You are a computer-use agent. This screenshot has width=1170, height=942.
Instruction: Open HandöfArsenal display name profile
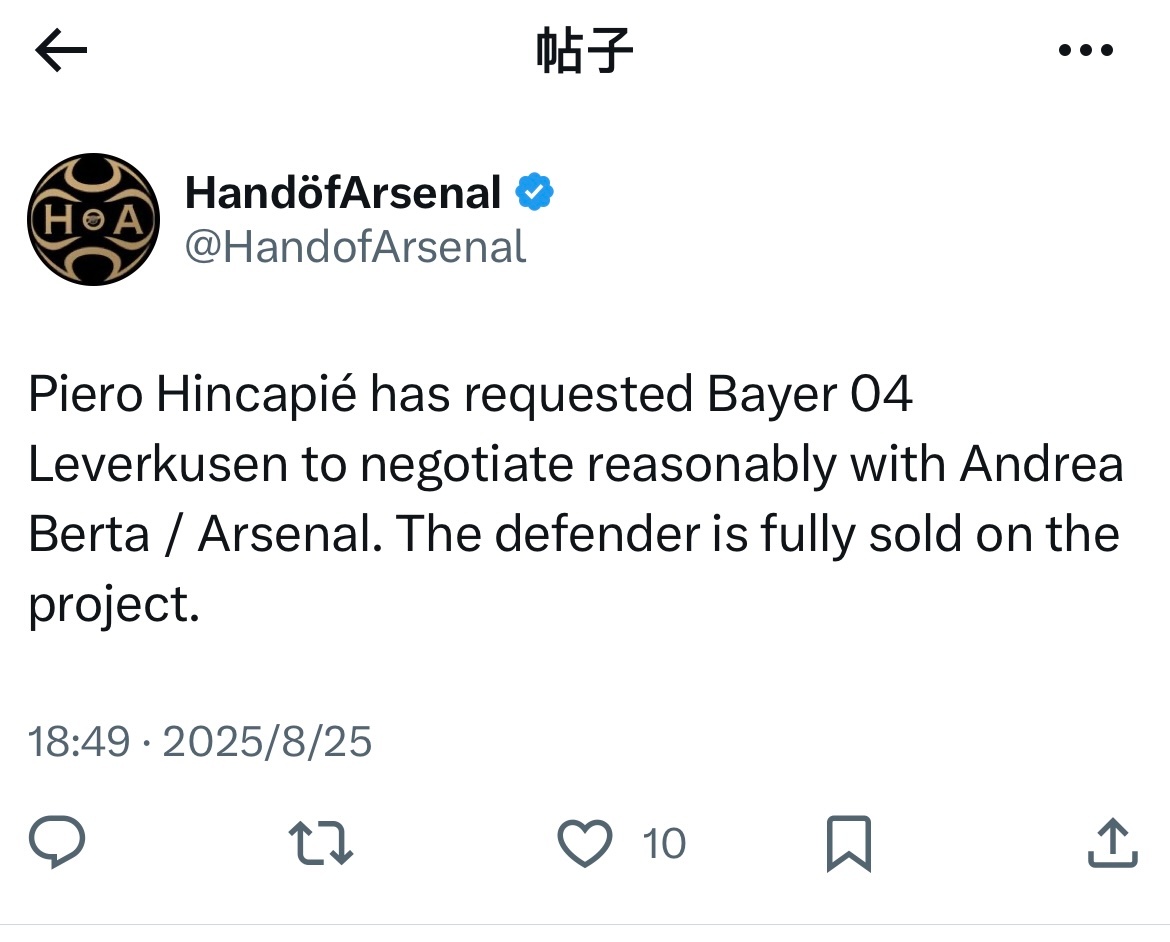click(342, 193)
